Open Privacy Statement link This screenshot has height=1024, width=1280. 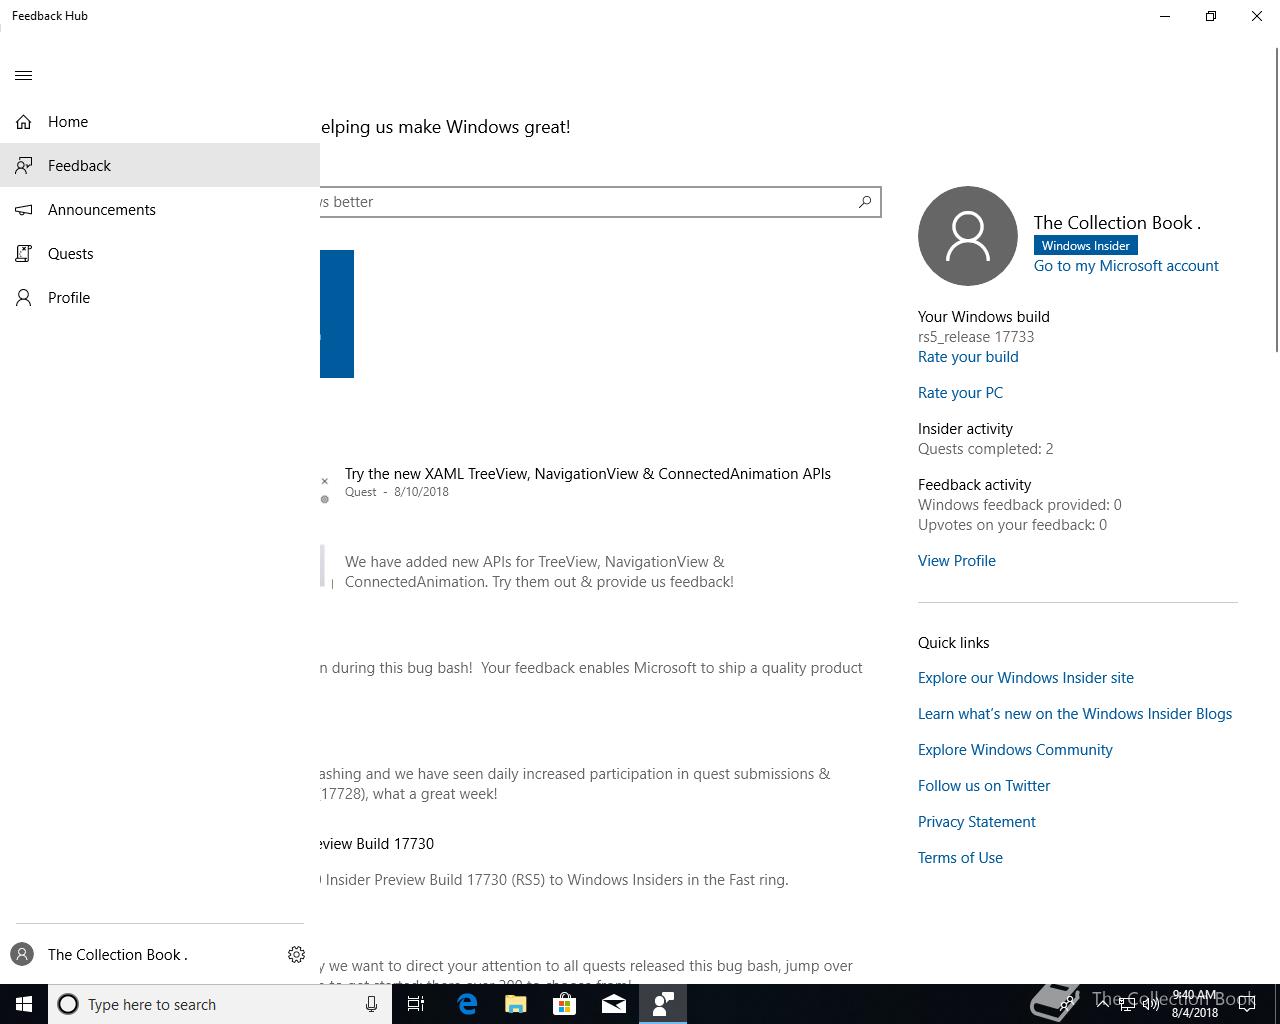pyautogui.click(x=977, y=822)
